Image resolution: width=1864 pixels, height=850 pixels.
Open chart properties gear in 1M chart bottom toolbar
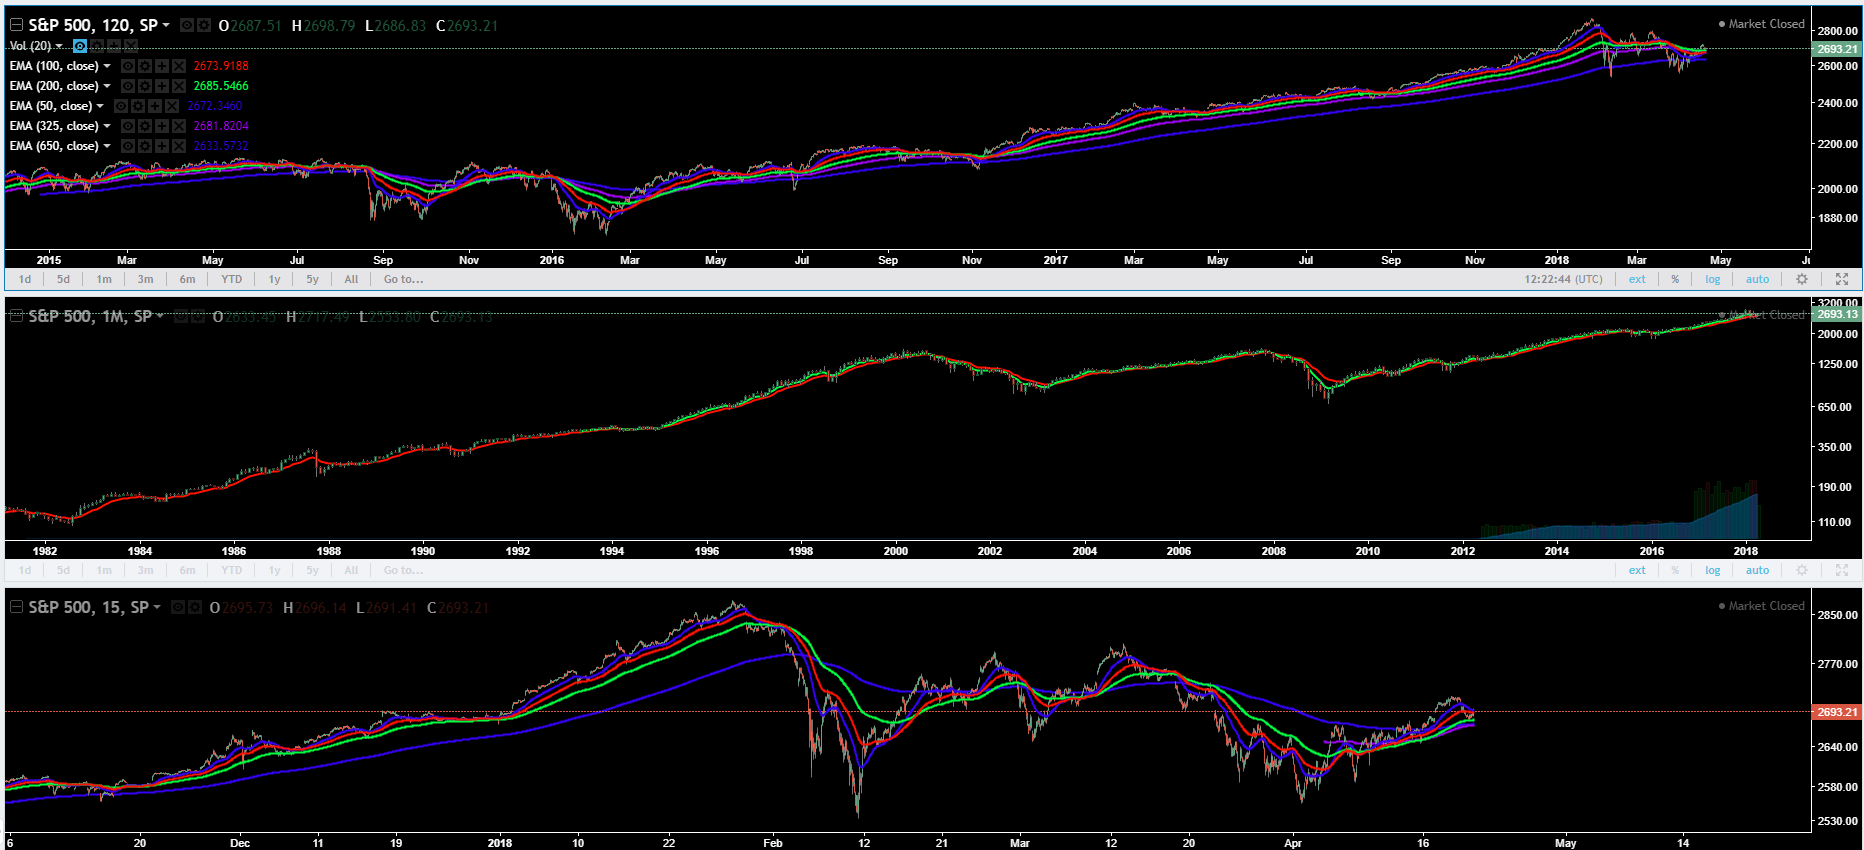(x=1802, y=570)
